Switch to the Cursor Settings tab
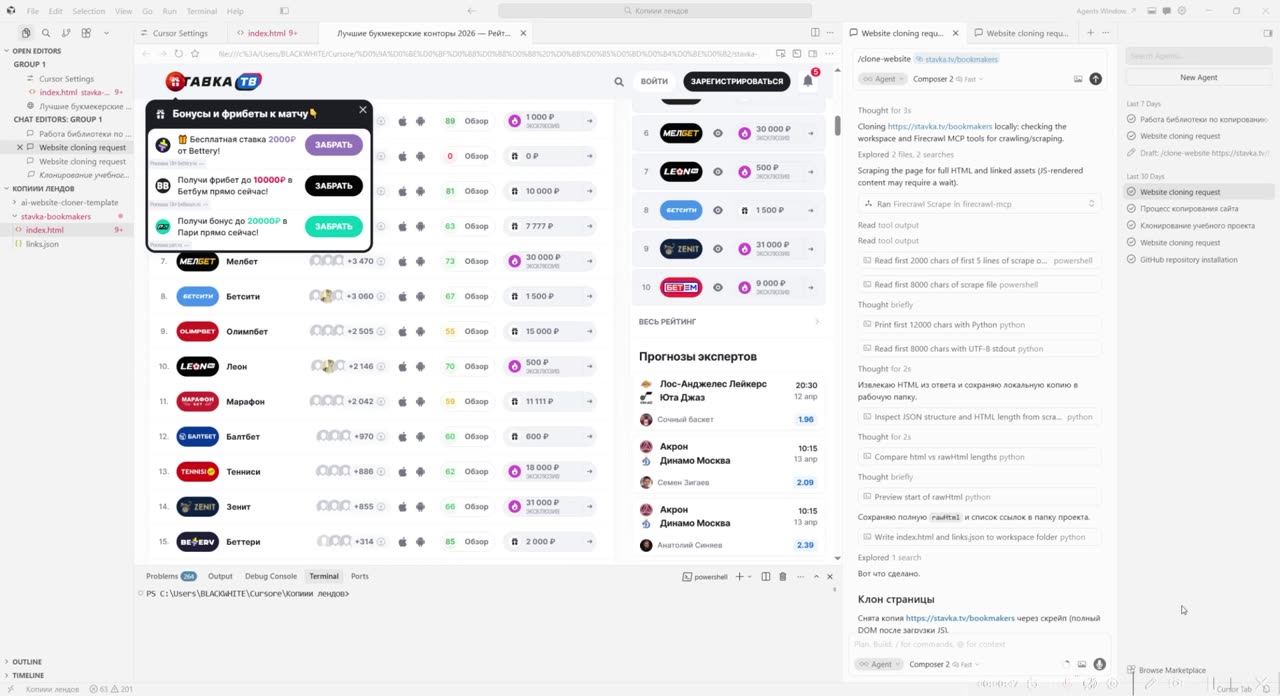 click(x=180, y=33)
